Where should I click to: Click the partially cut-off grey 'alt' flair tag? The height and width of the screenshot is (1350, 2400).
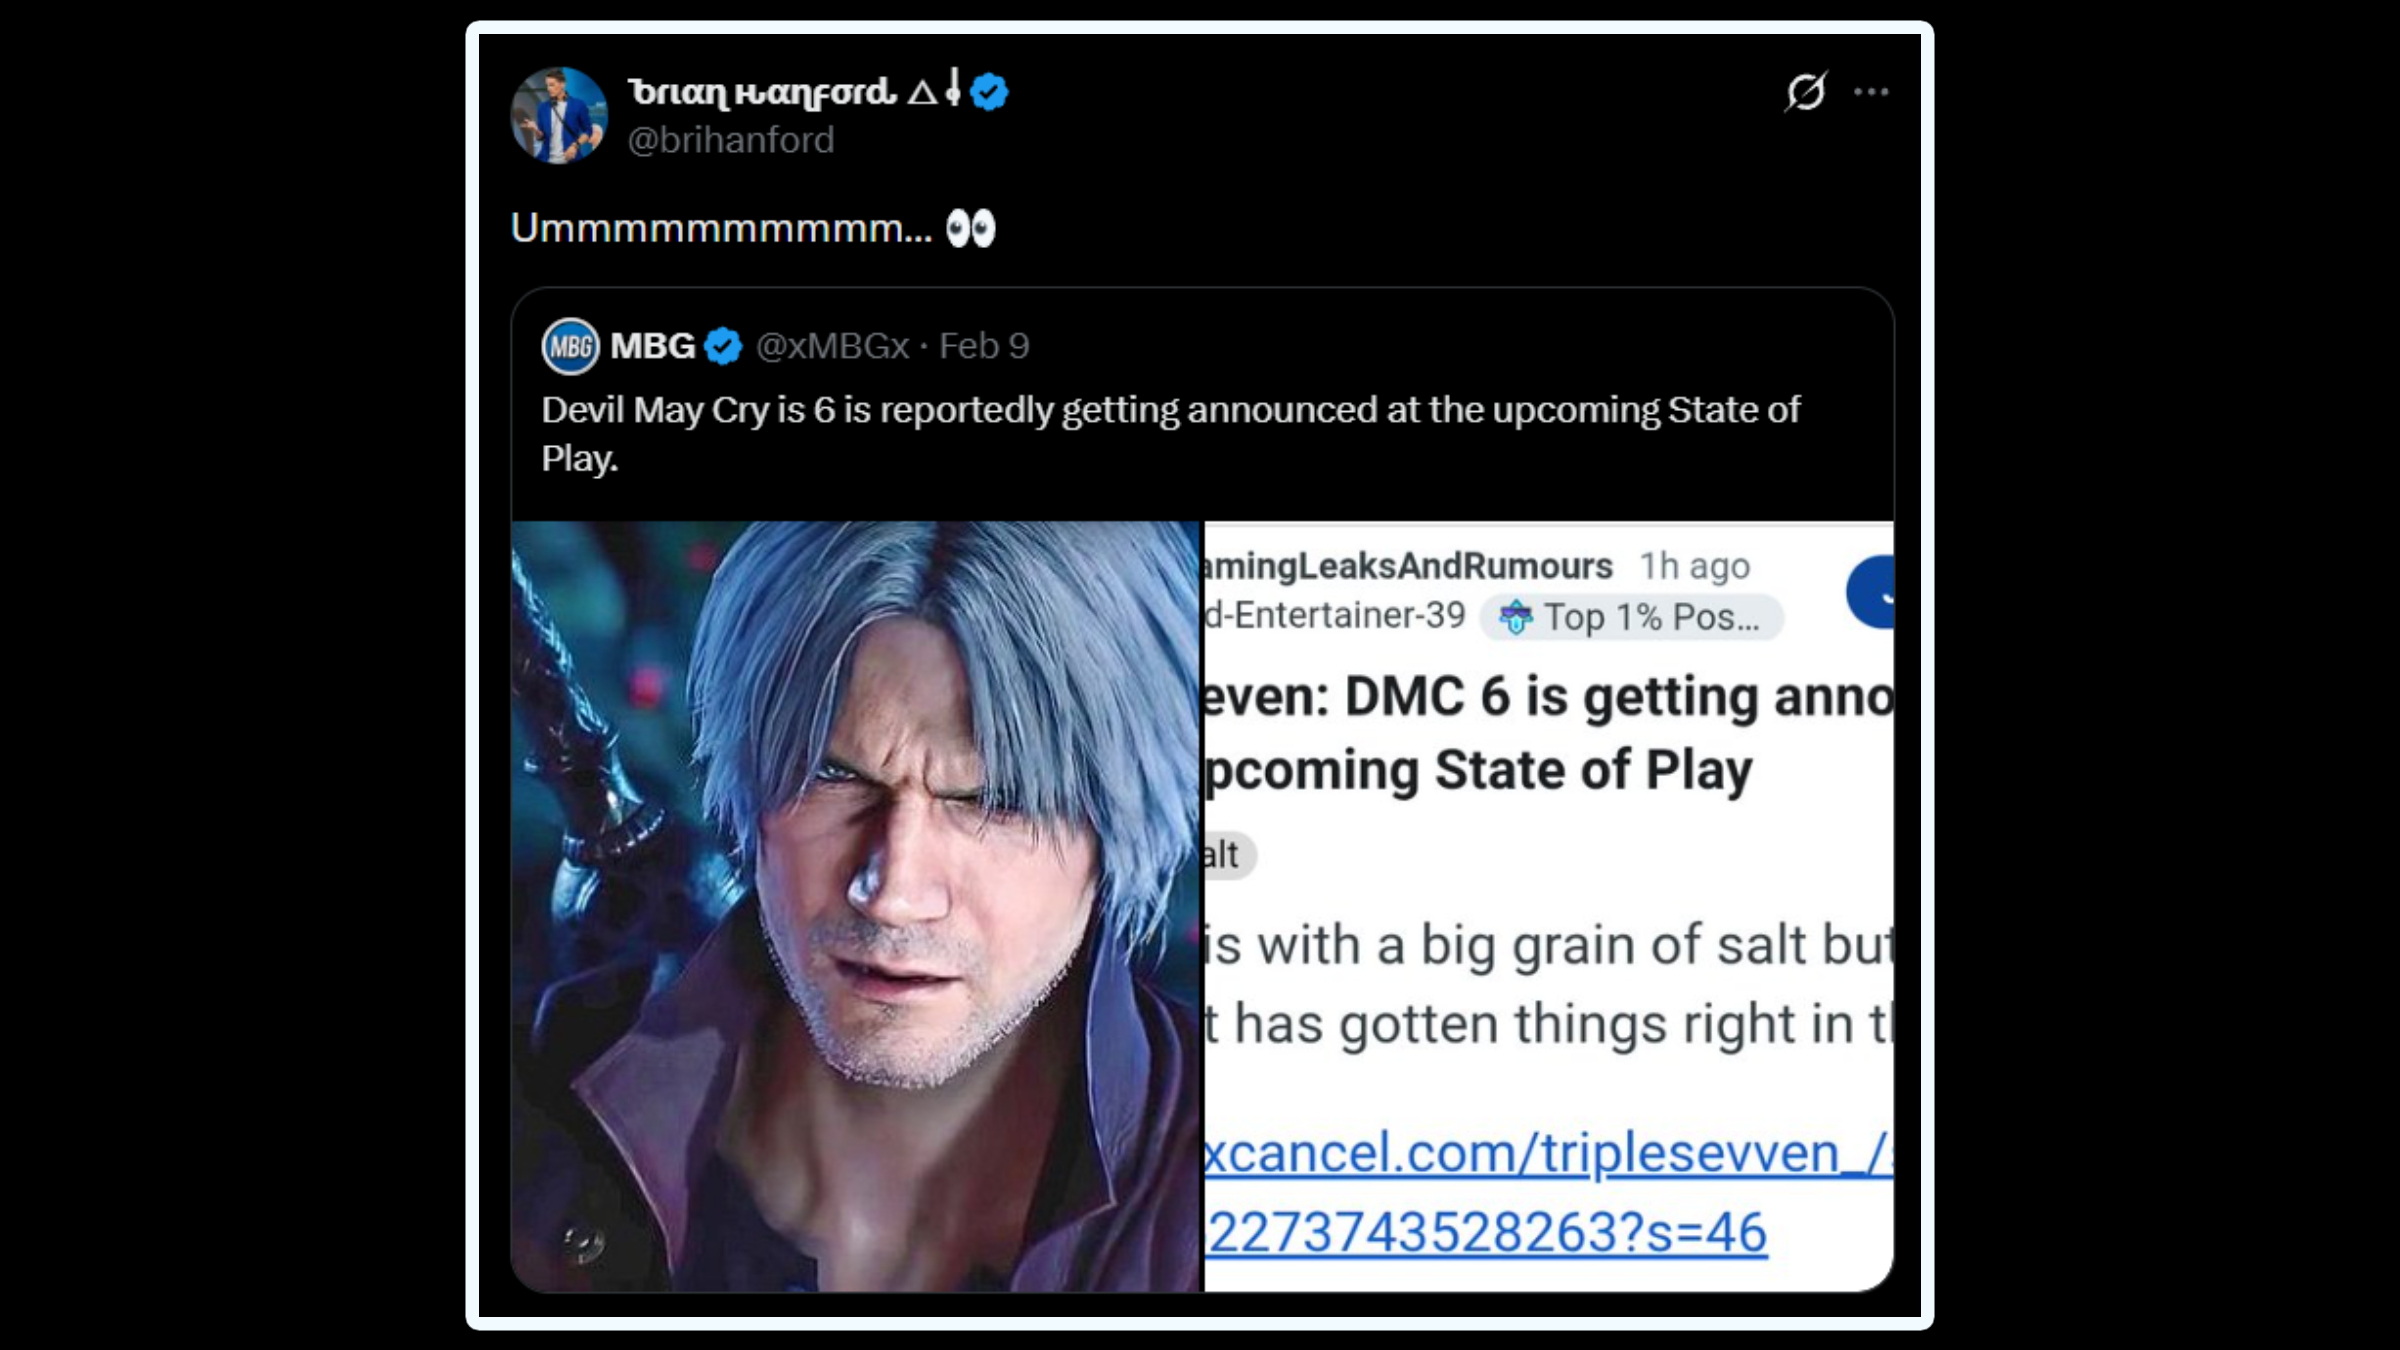pos(1226,855)
